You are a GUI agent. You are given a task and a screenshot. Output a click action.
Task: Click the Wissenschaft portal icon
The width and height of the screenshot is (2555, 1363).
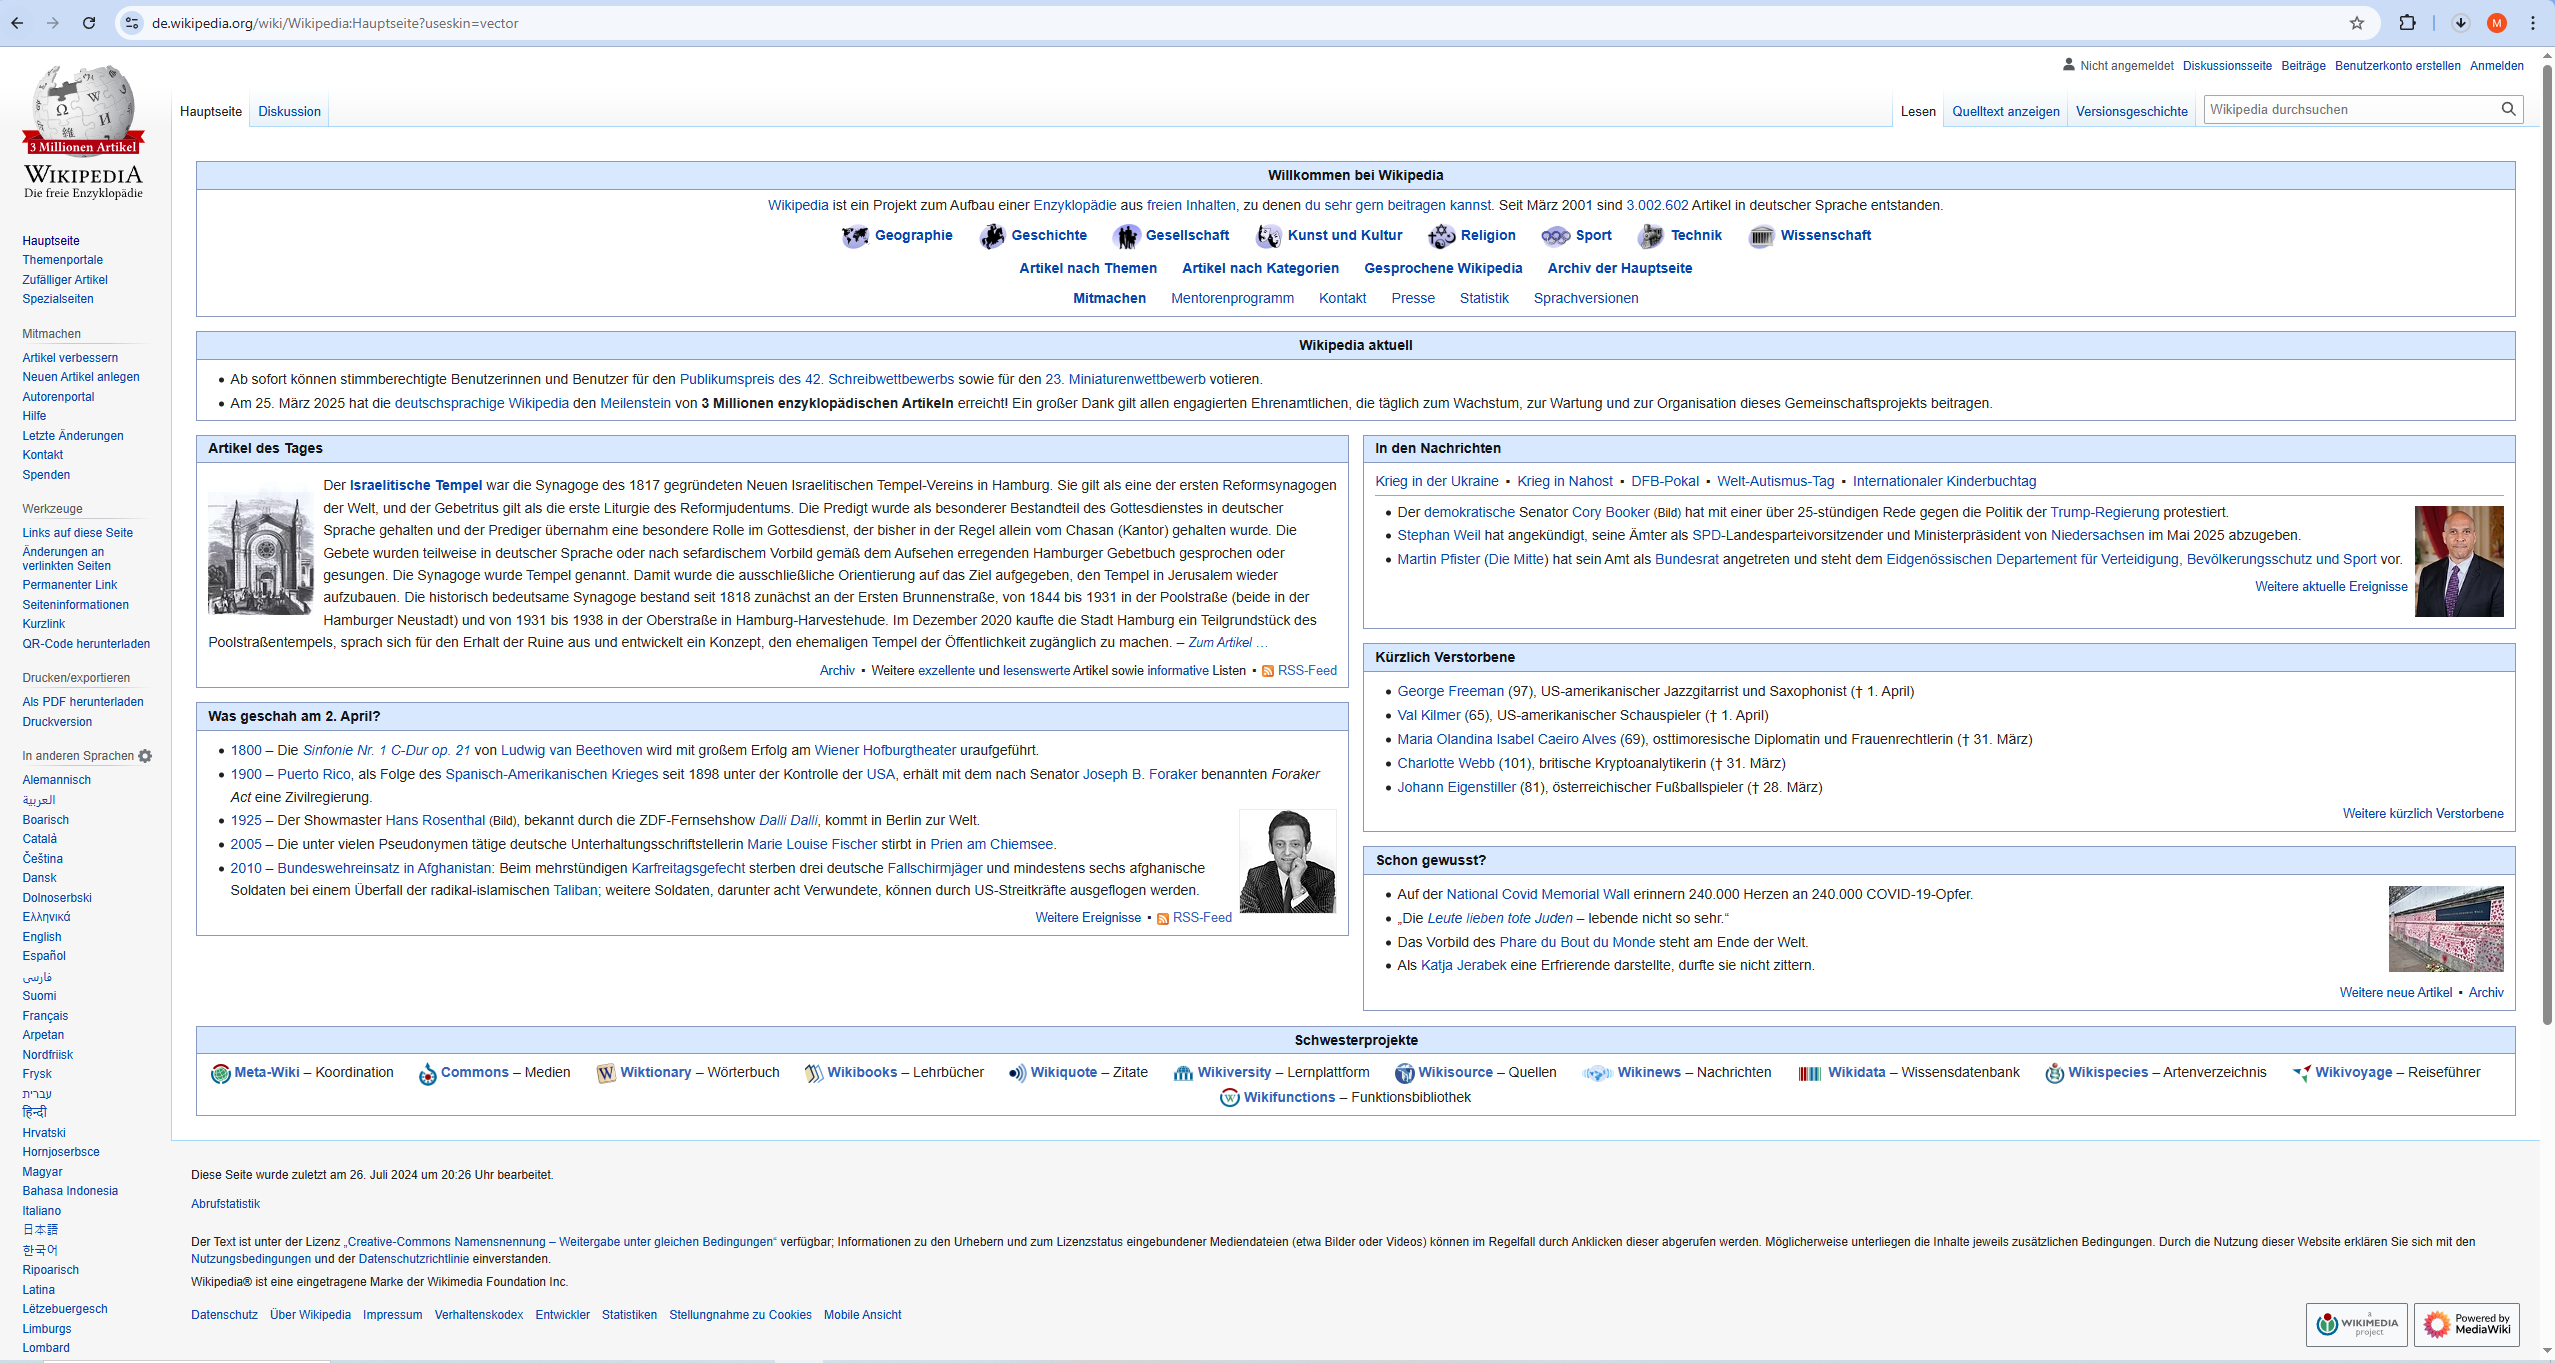pos(1761,236)
